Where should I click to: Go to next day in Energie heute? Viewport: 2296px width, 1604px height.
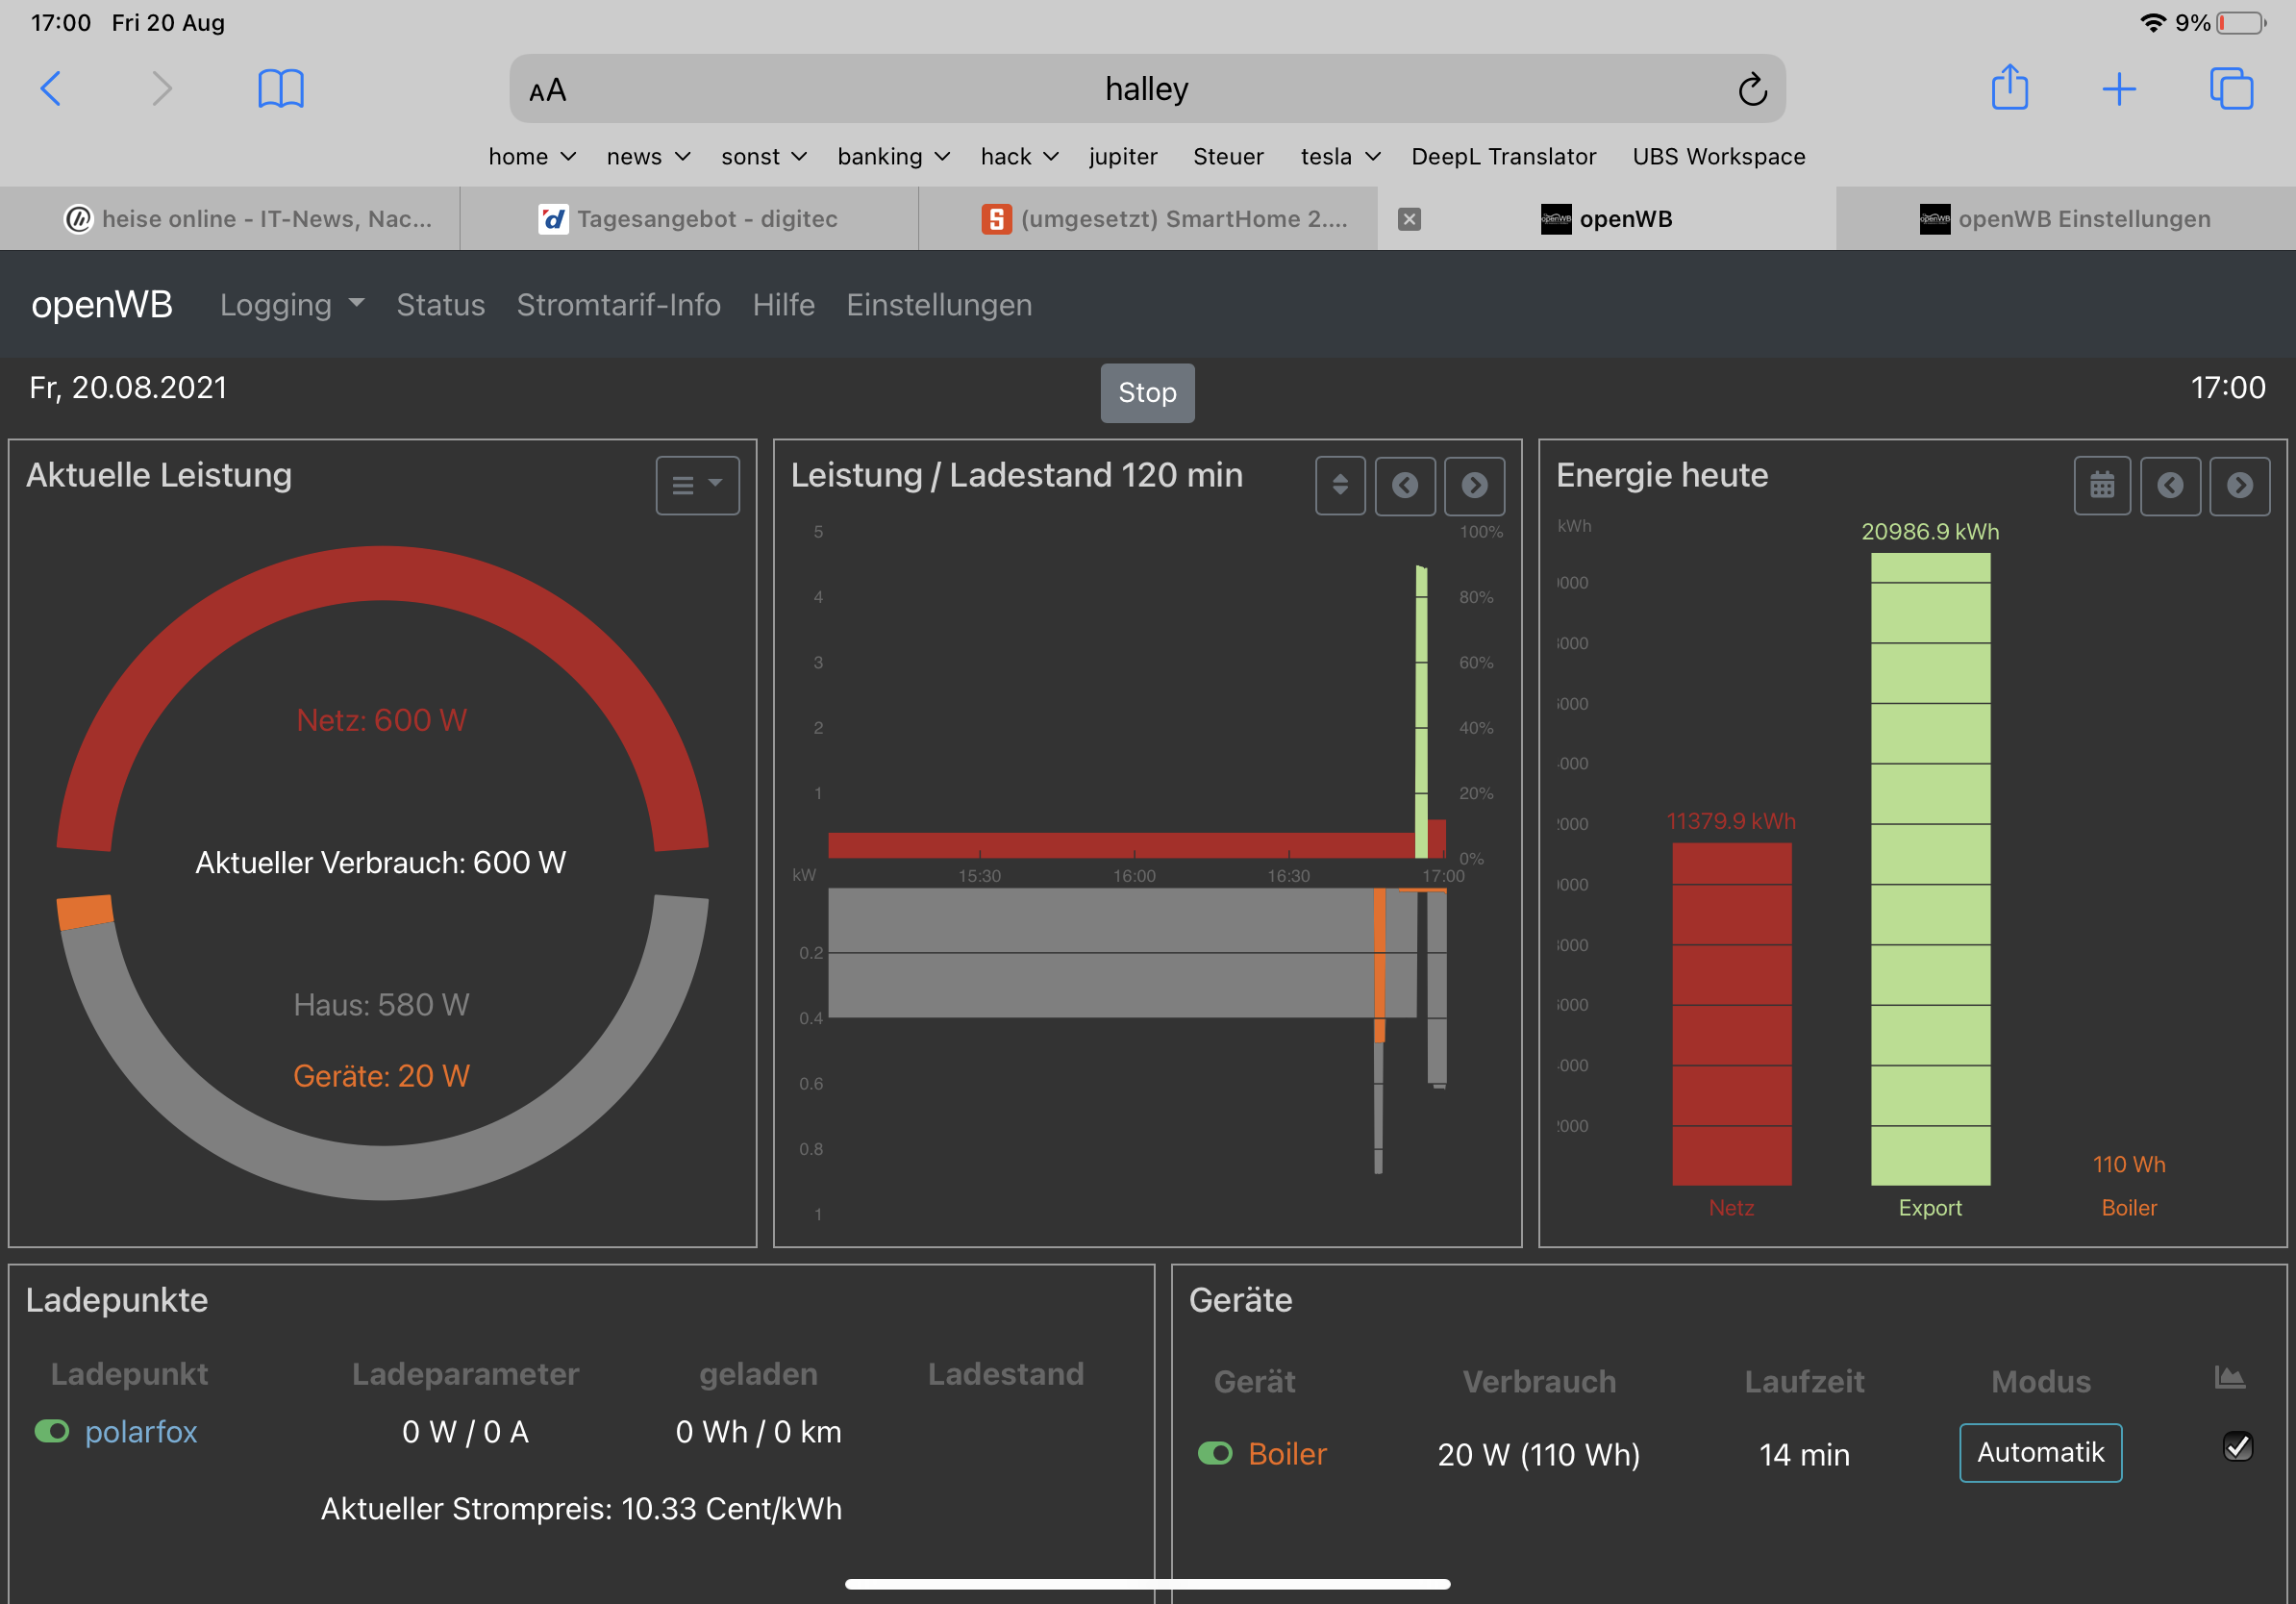click(2239, 486)
